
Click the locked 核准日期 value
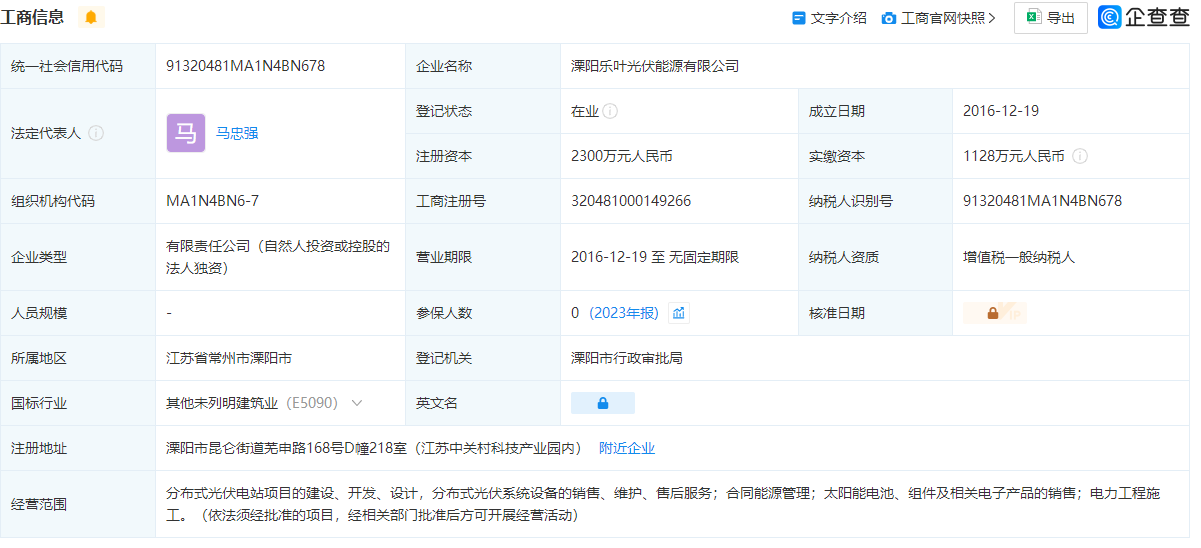(x=993, y=313)
